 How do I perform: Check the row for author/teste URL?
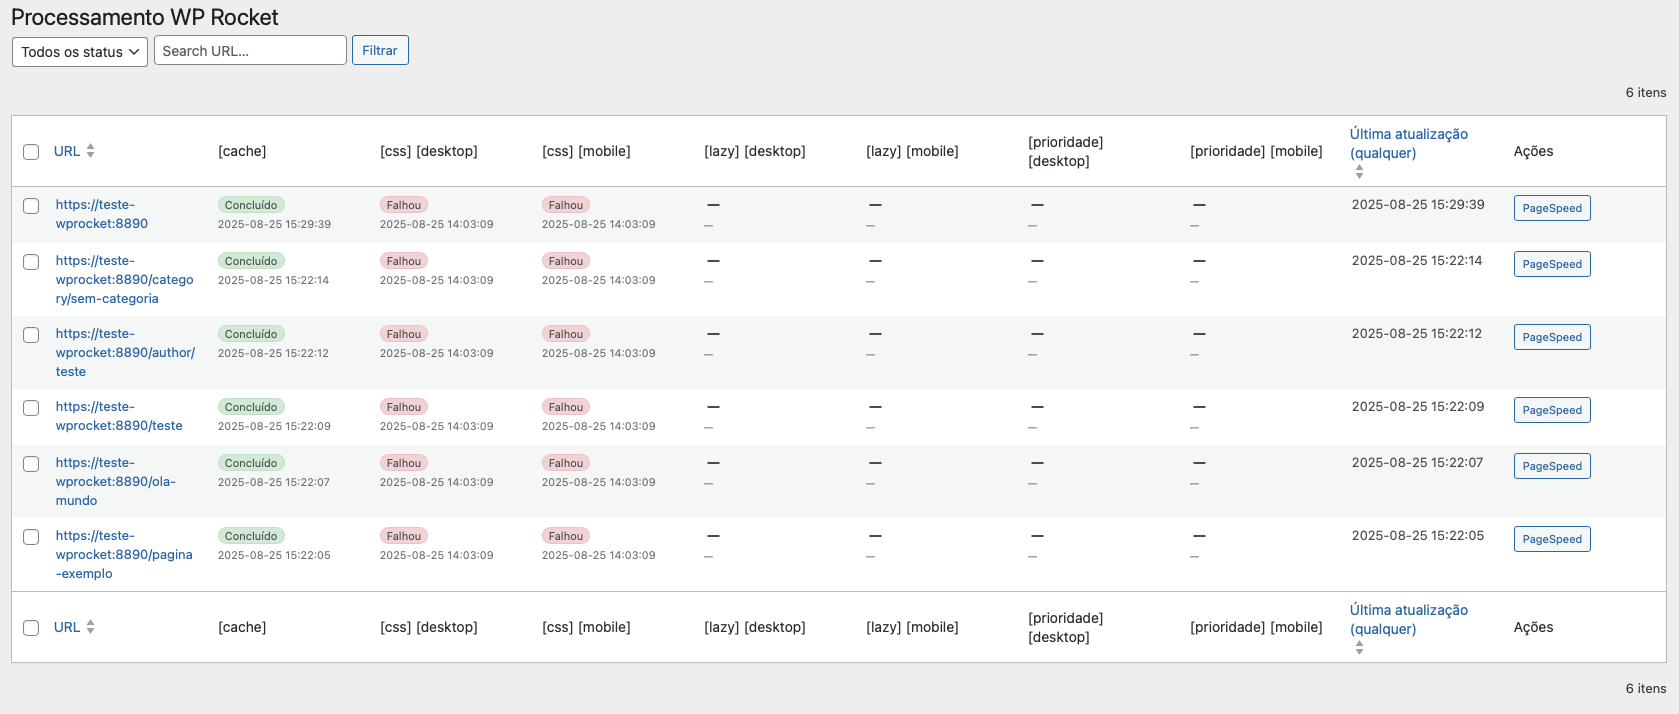coord(31,335)
